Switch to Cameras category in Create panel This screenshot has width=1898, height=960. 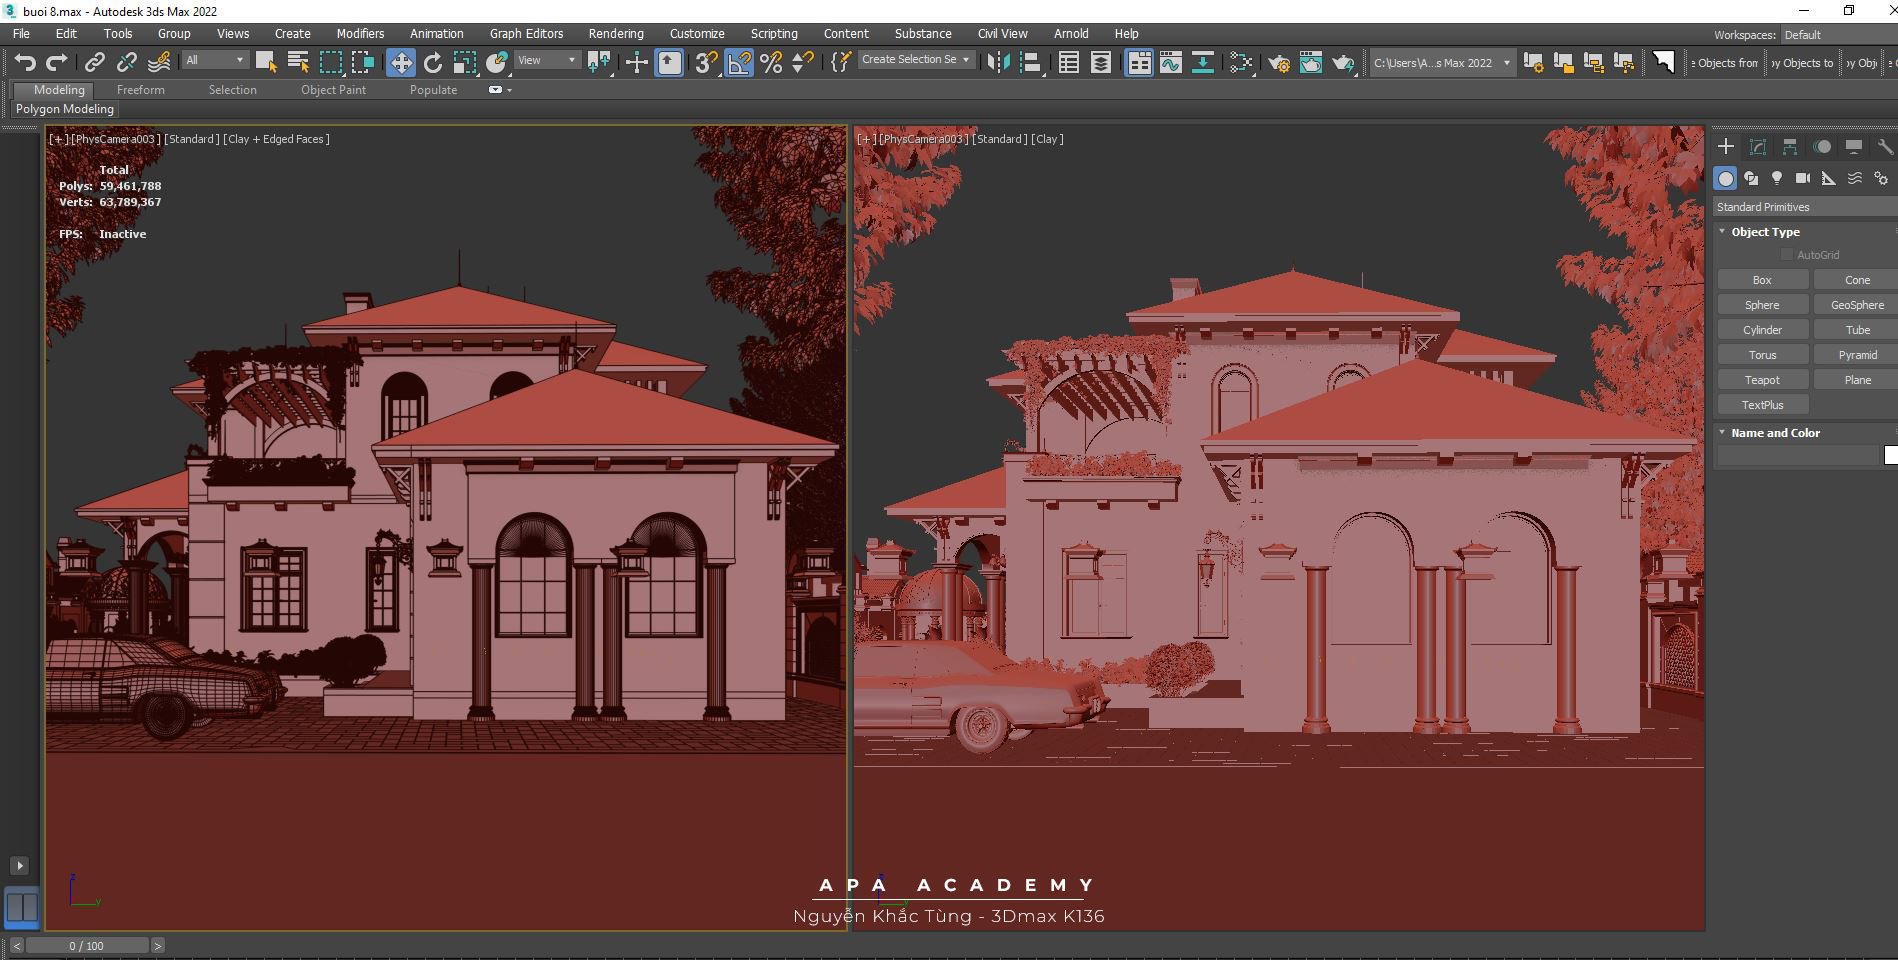(x=1802, y=178)
